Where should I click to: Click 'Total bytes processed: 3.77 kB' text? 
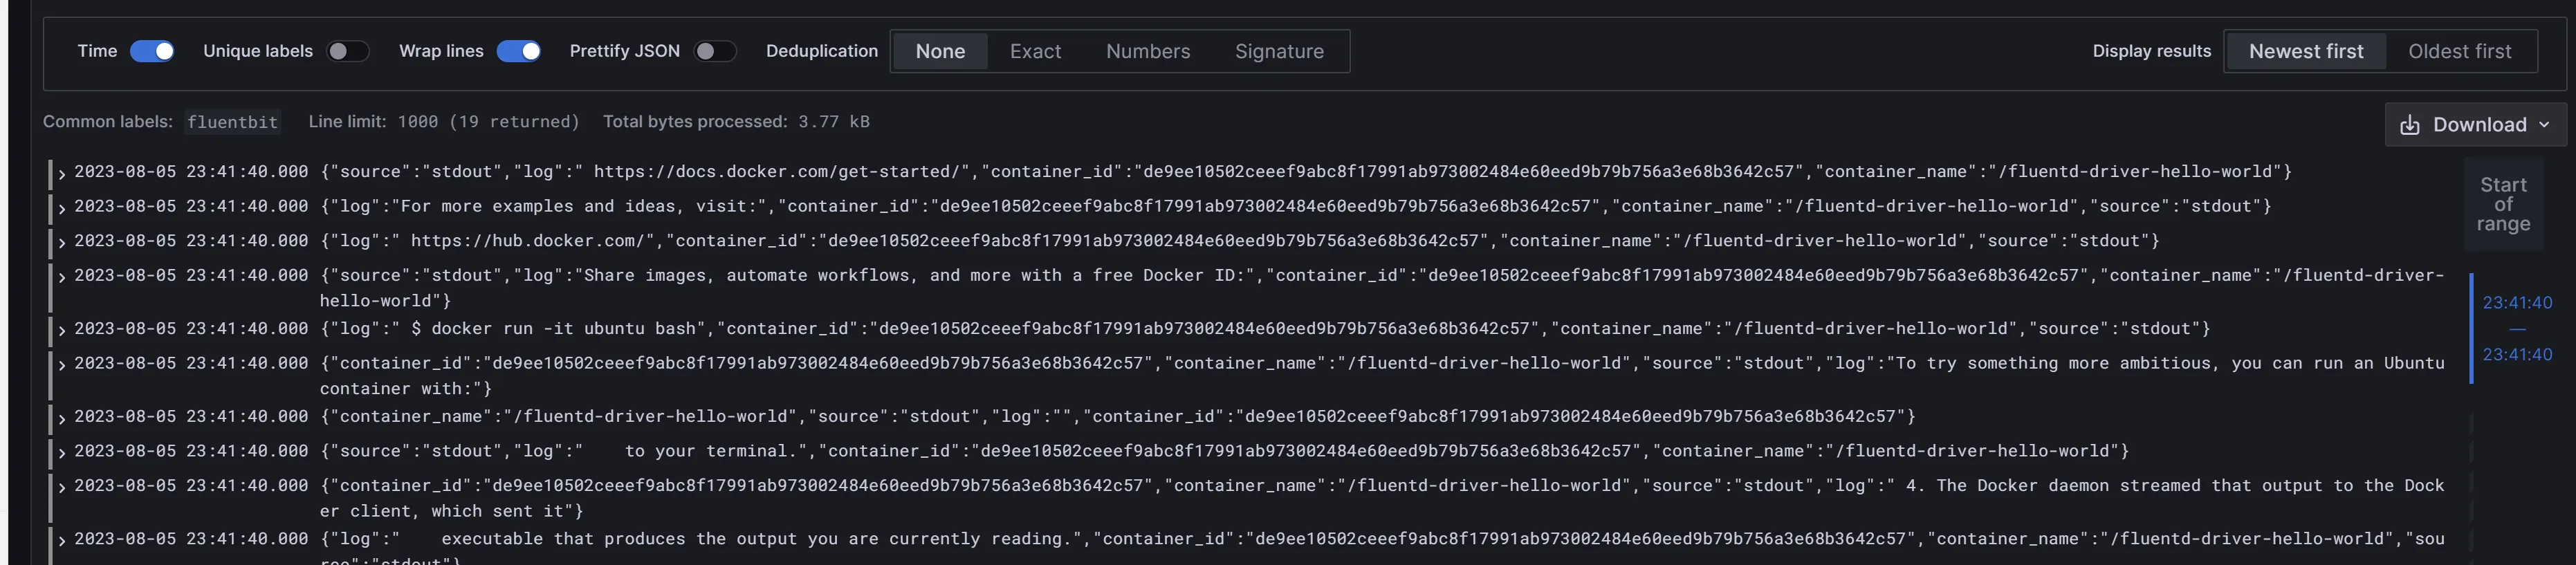click(736, 121)
